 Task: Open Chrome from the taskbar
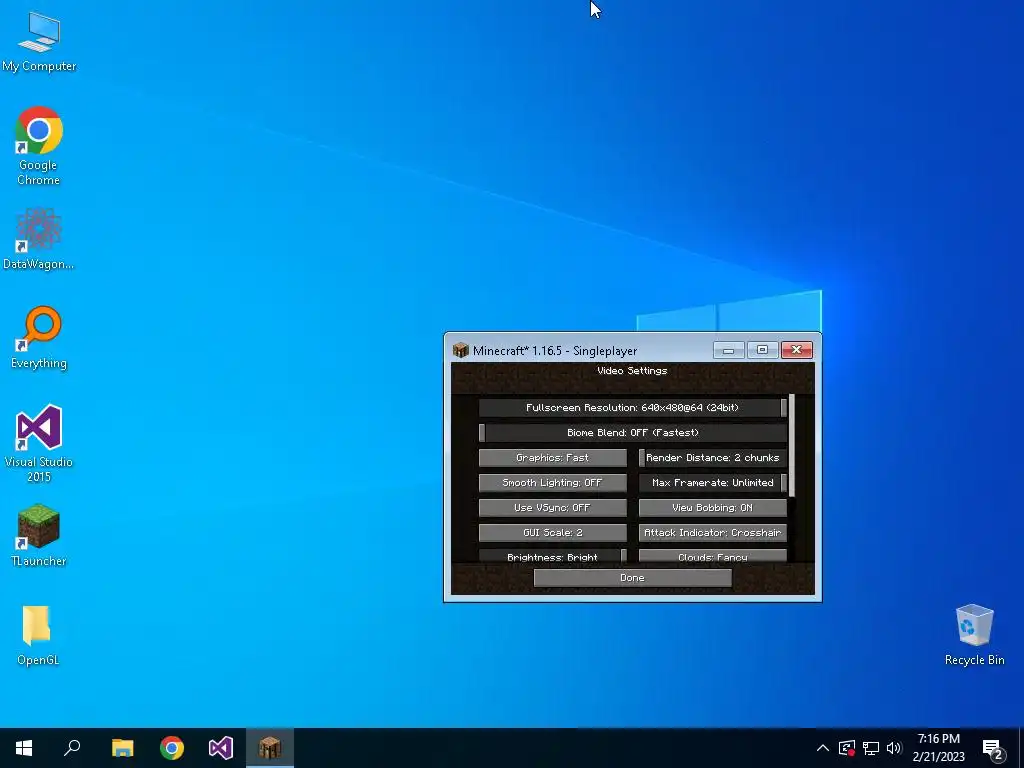click(172, 748)
